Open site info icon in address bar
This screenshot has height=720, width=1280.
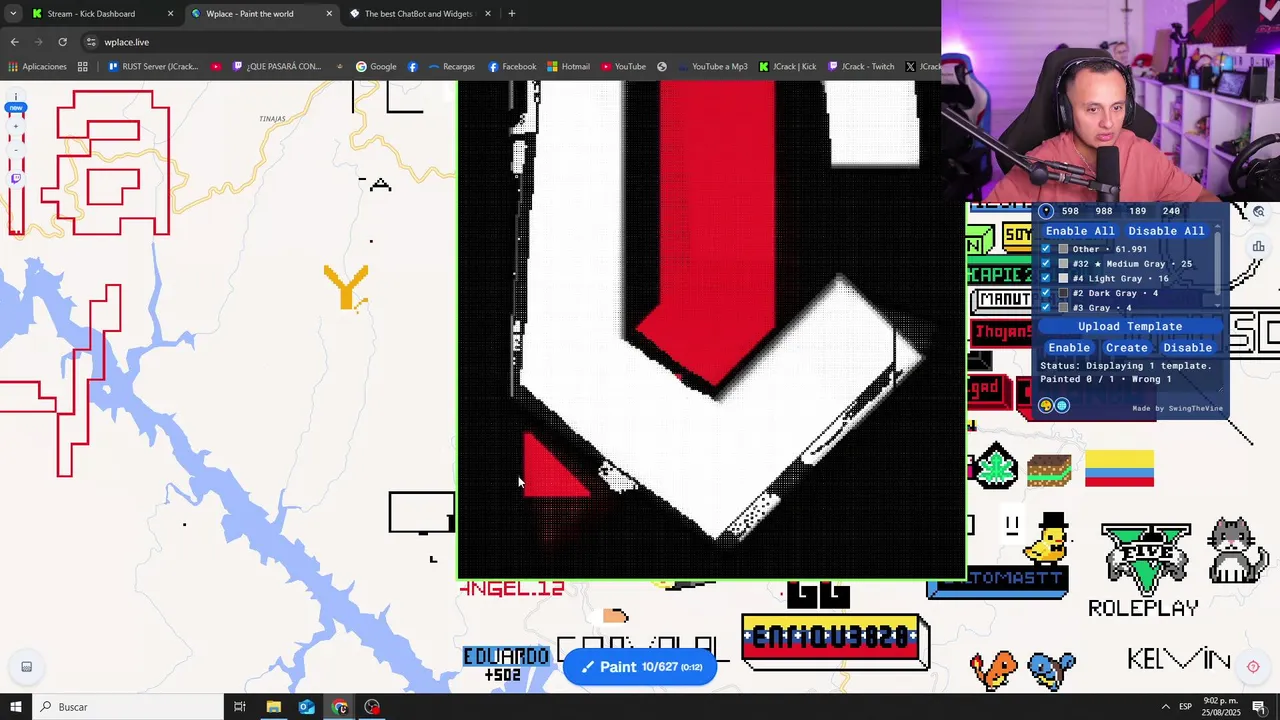coord(91,42)
